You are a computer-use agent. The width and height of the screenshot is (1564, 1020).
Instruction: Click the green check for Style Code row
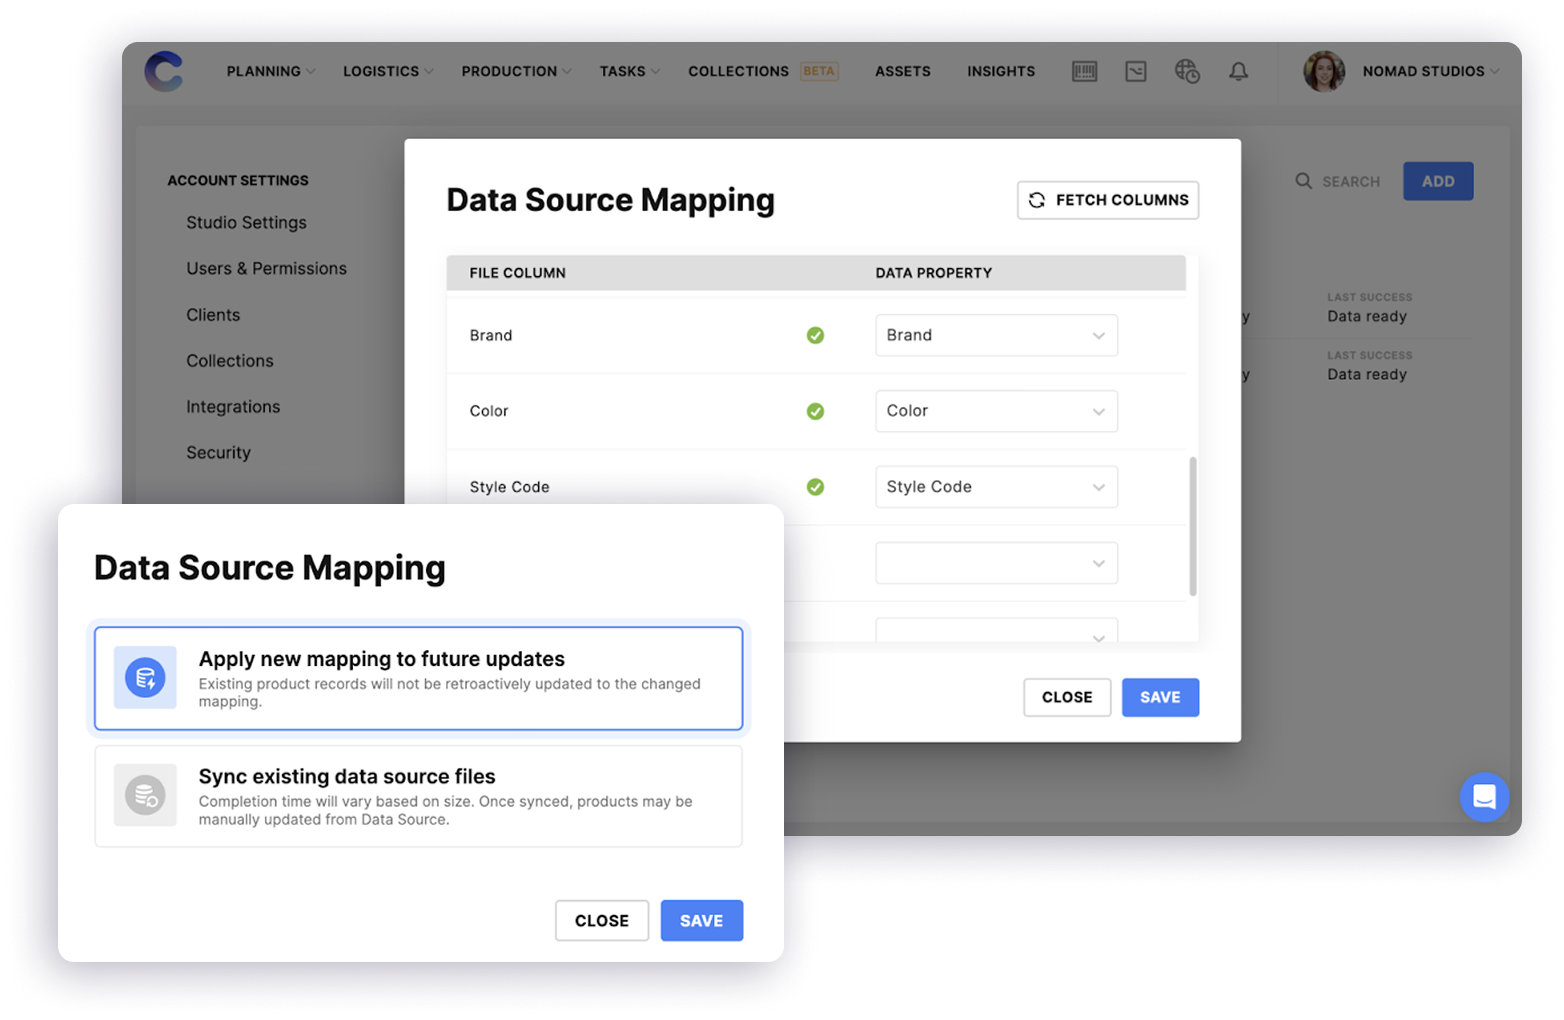[x=816, y=487]
